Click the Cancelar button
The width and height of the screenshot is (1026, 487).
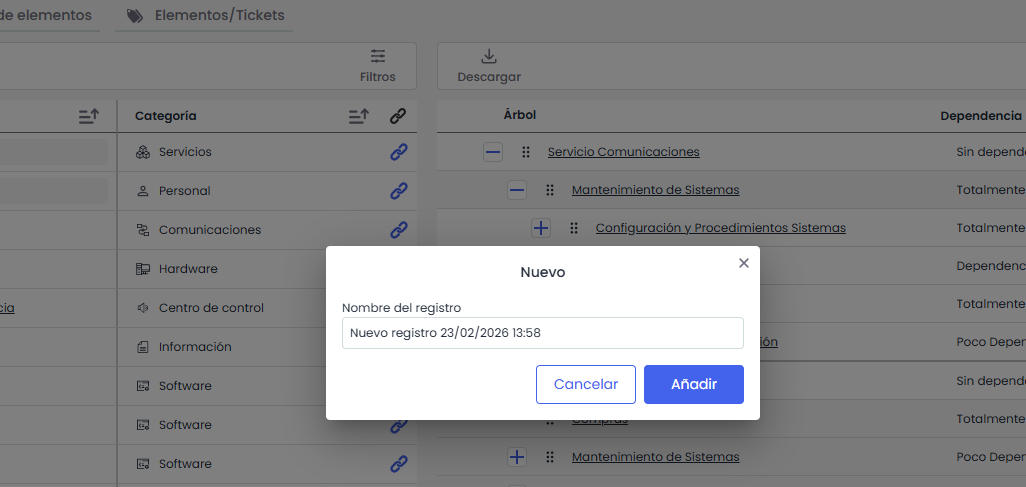tap(586, 384)
